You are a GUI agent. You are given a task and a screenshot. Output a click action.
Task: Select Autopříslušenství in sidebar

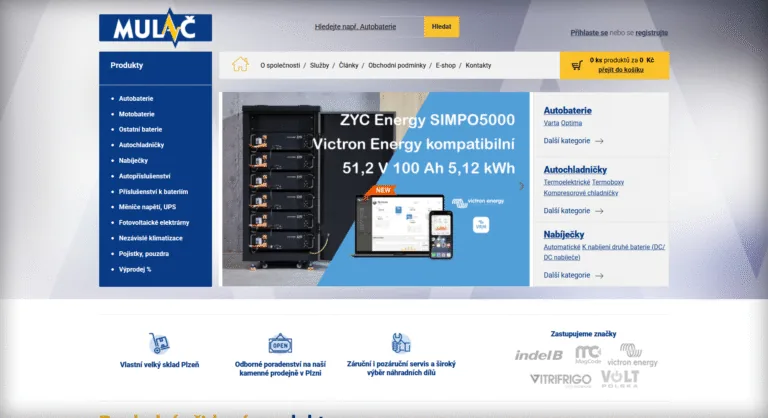pos(144,176)
